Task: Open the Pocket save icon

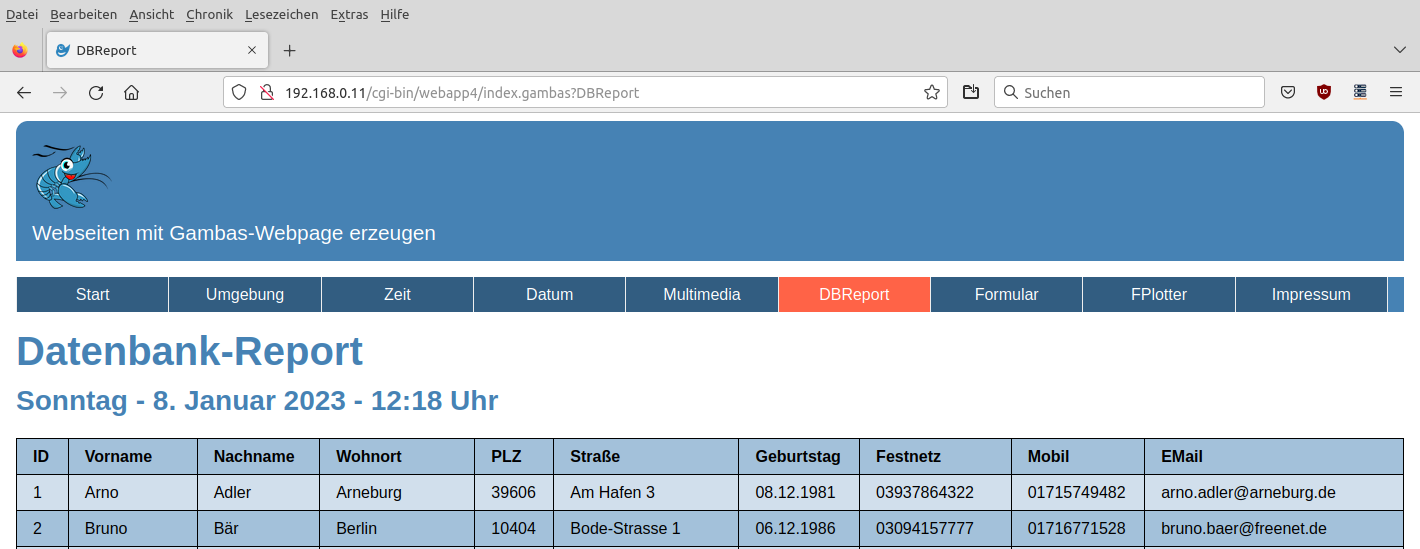Action: (1289, 93)
